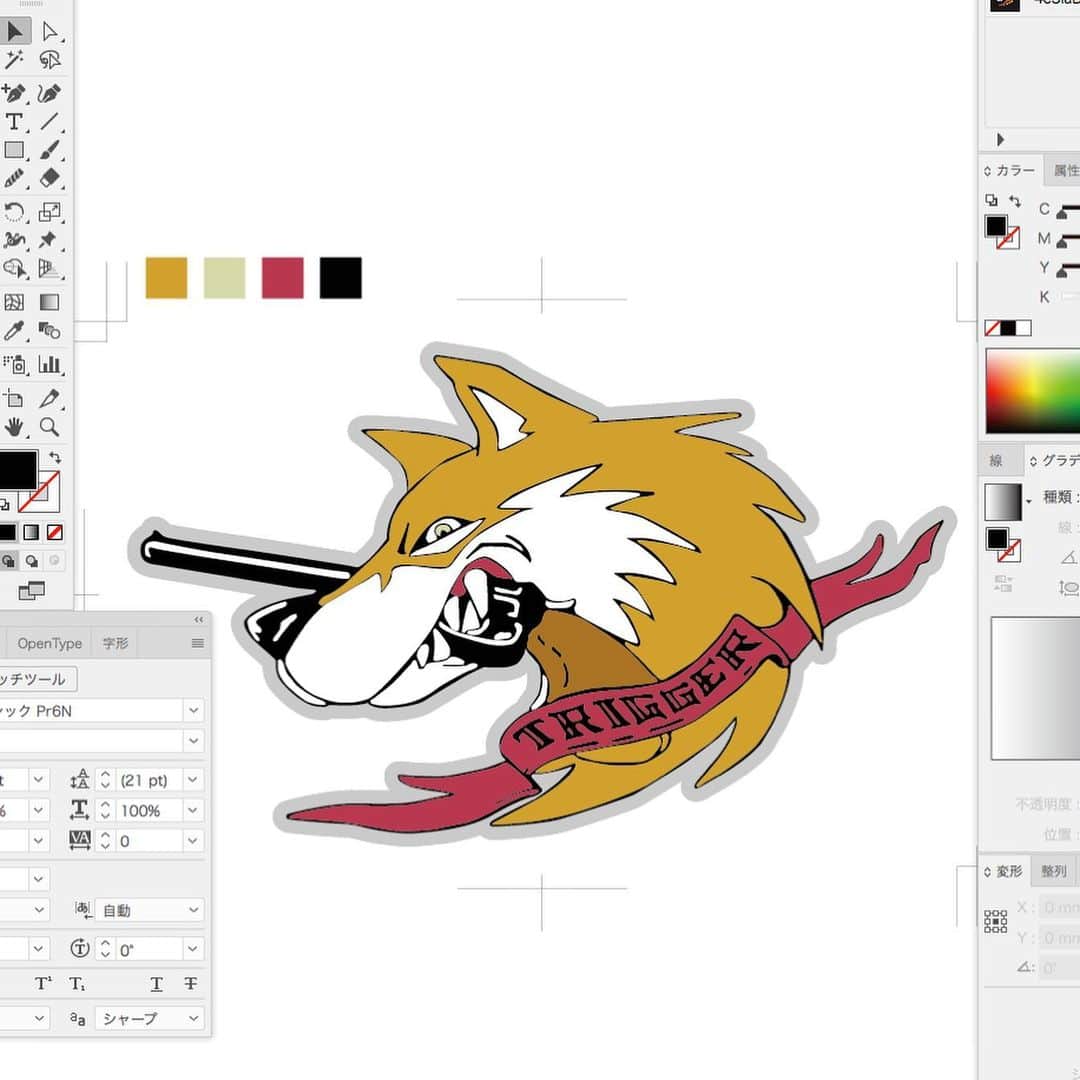
Task: Select the Perspective Grid tool
Action: pos(50,268)
